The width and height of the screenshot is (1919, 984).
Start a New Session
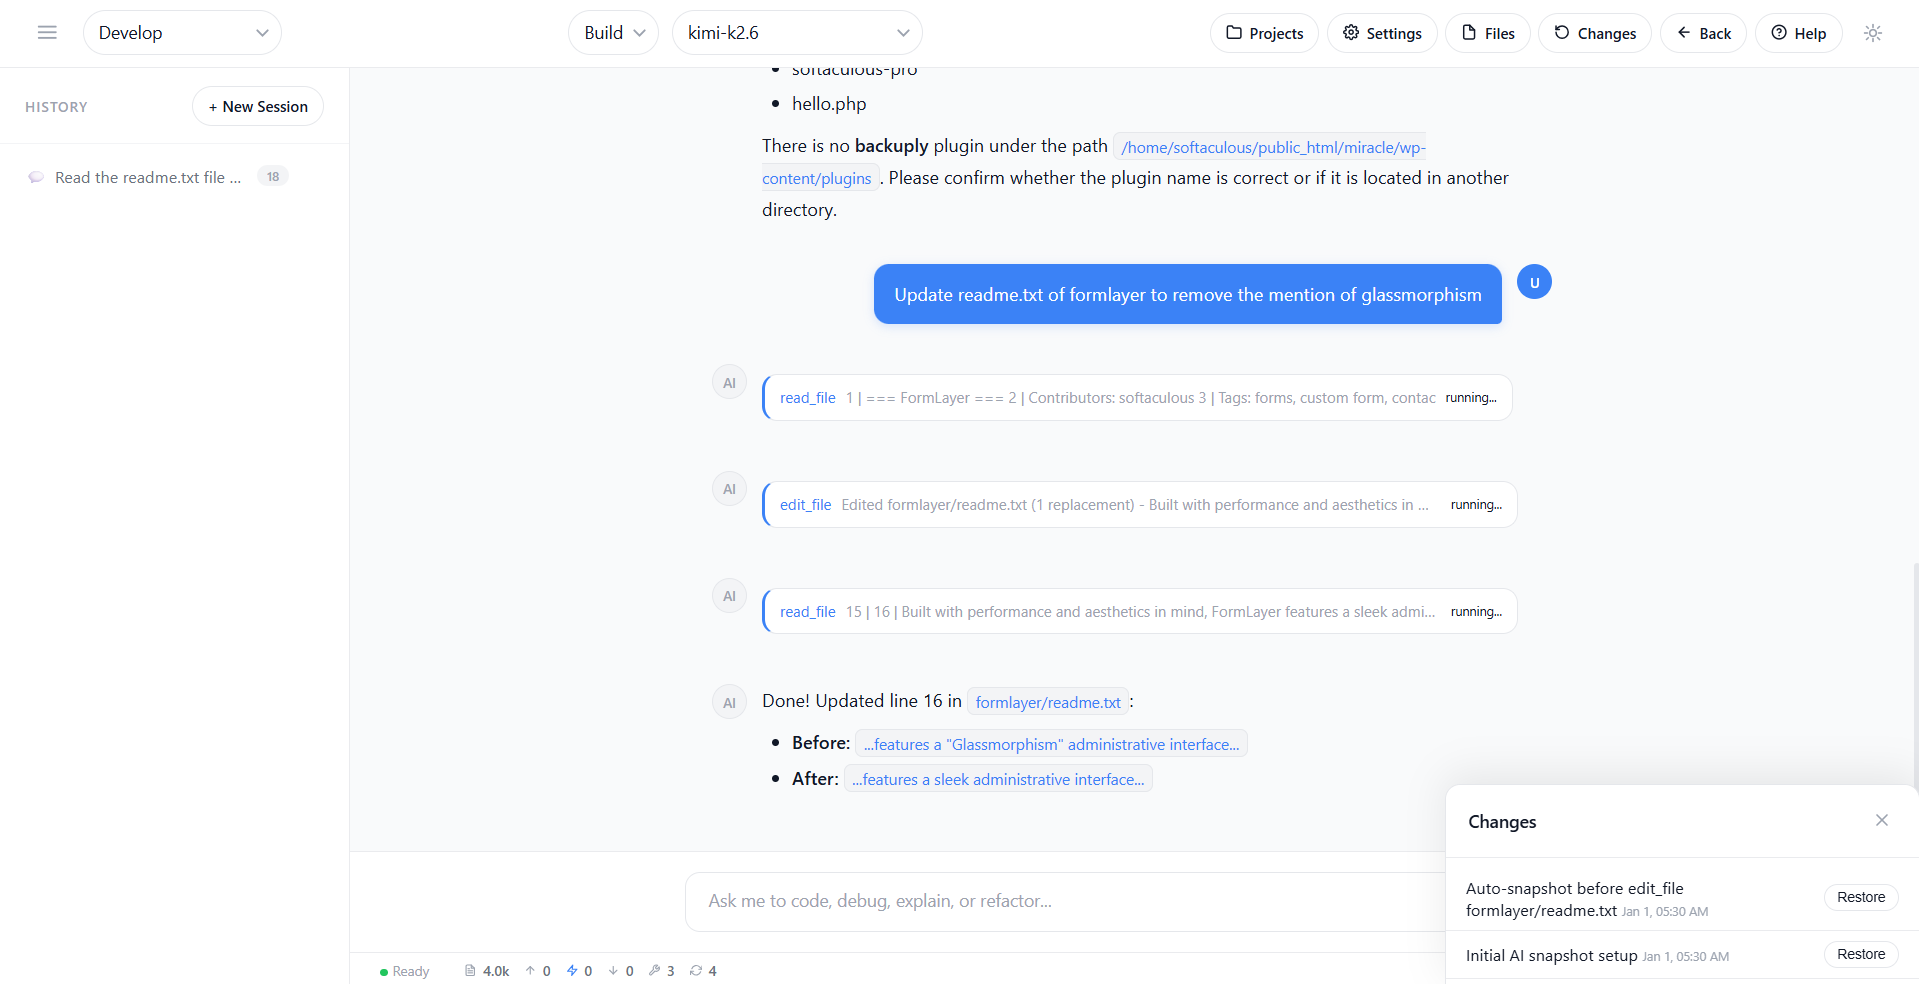tap(258, 107)
